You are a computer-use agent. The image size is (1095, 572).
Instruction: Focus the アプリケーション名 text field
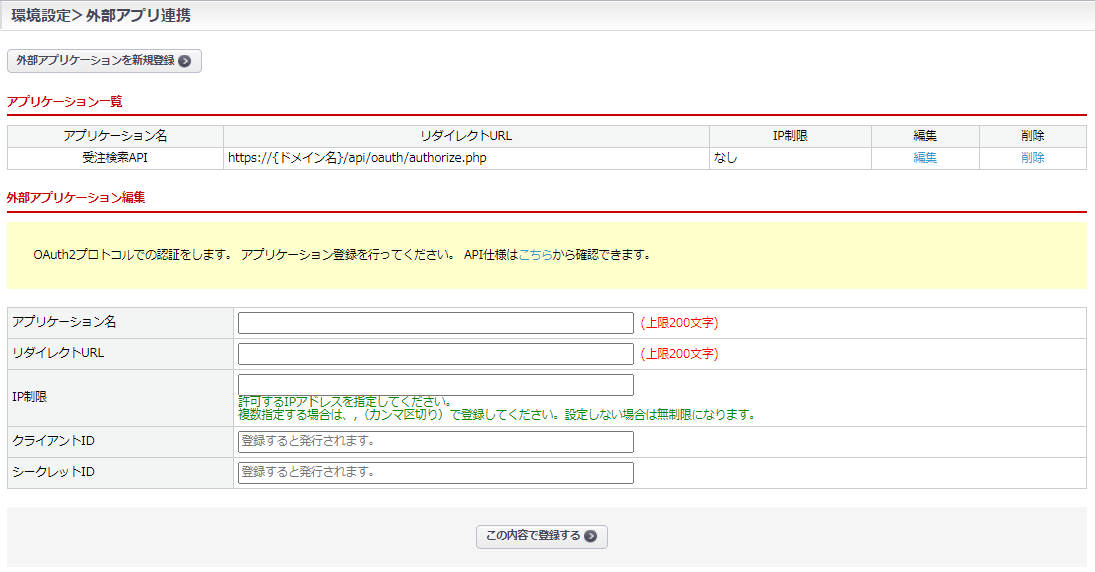tap(435, 323)
